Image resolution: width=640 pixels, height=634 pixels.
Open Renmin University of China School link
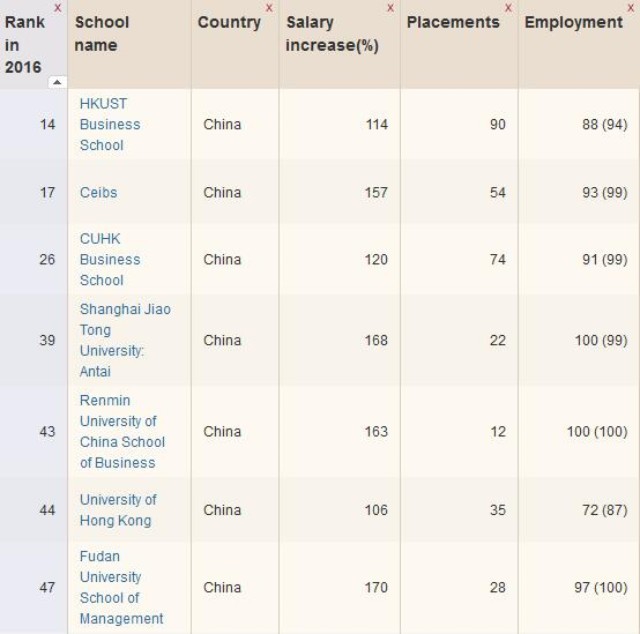point(122,432)
